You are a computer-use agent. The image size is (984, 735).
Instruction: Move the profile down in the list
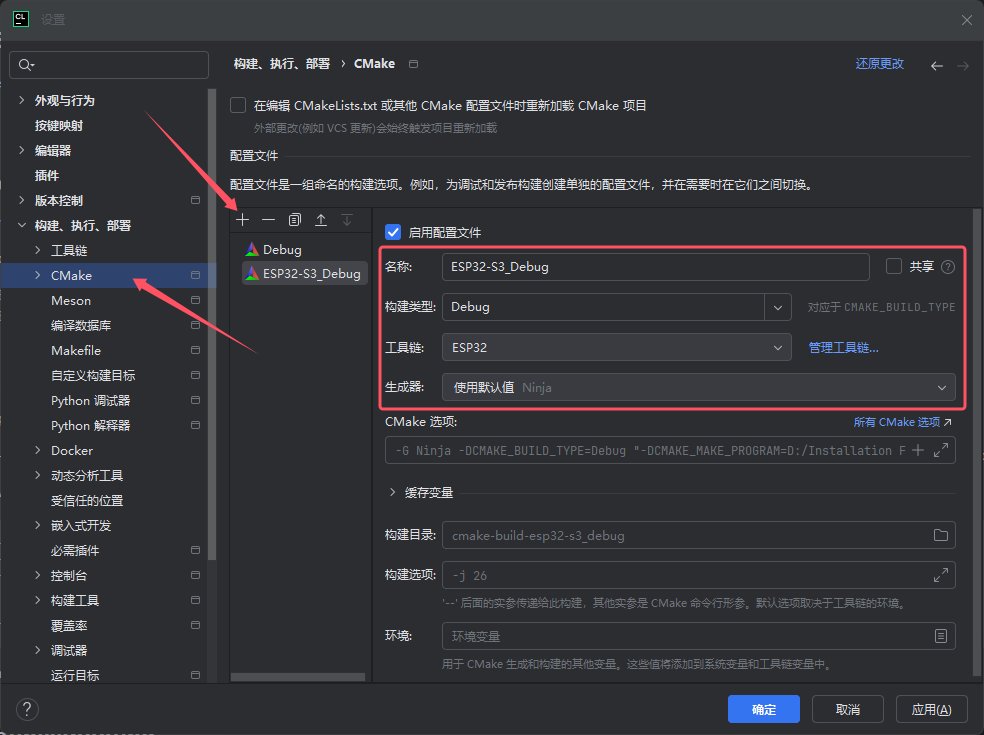[x=347, y=220]
